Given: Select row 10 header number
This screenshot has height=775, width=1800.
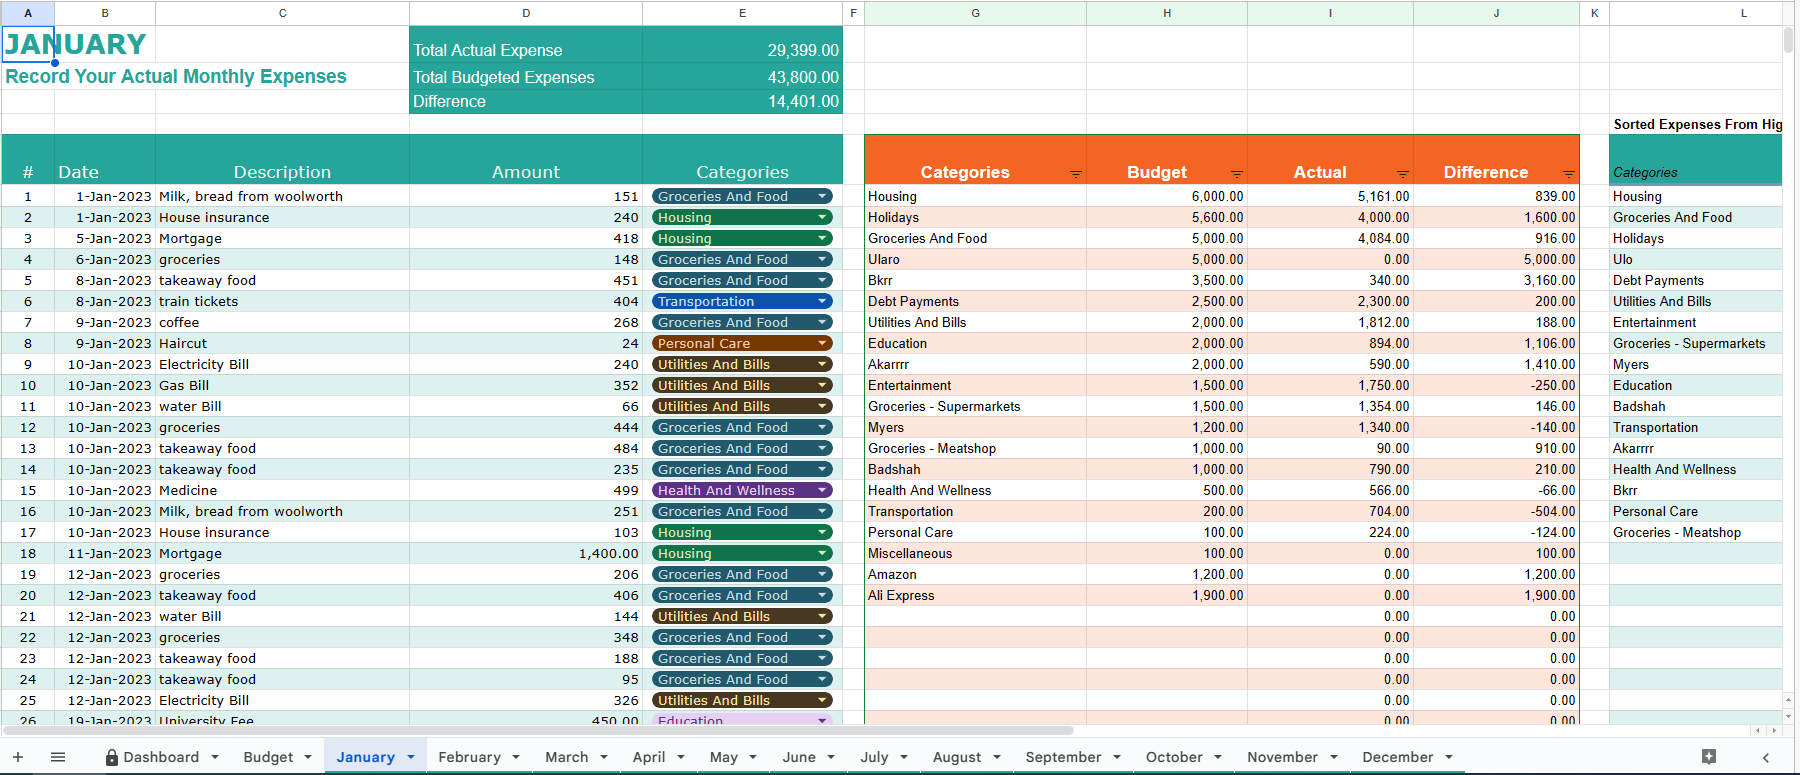Looking at the screenshot, I should click(28, 385).
